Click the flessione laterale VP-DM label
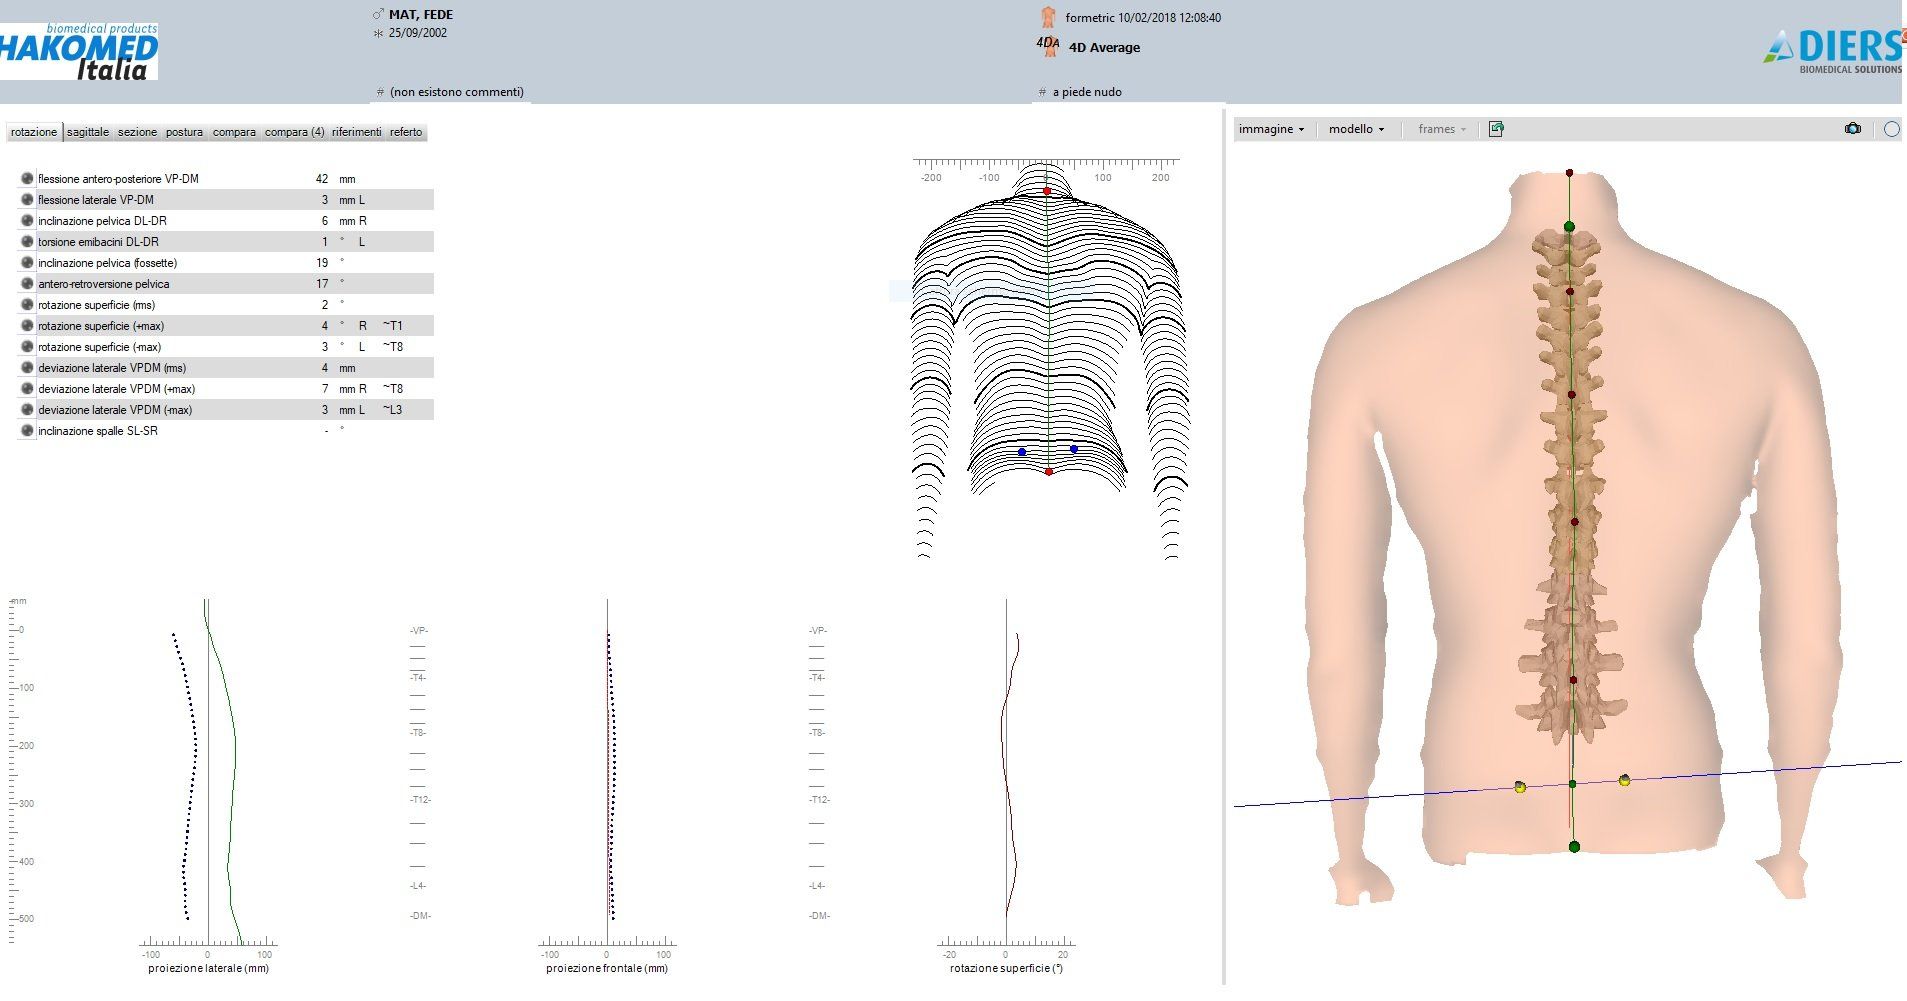Viewport: 1907px width, 1001px height. (96, 200)
